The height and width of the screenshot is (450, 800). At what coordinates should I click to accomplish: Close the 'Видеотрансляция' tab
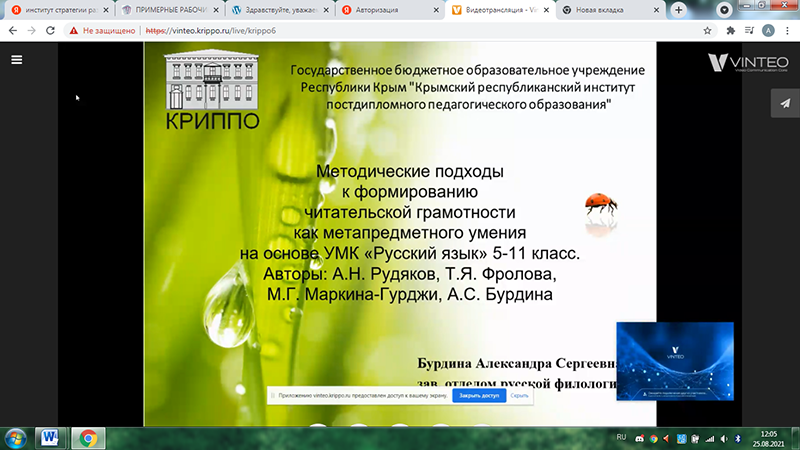click(546, 10)
